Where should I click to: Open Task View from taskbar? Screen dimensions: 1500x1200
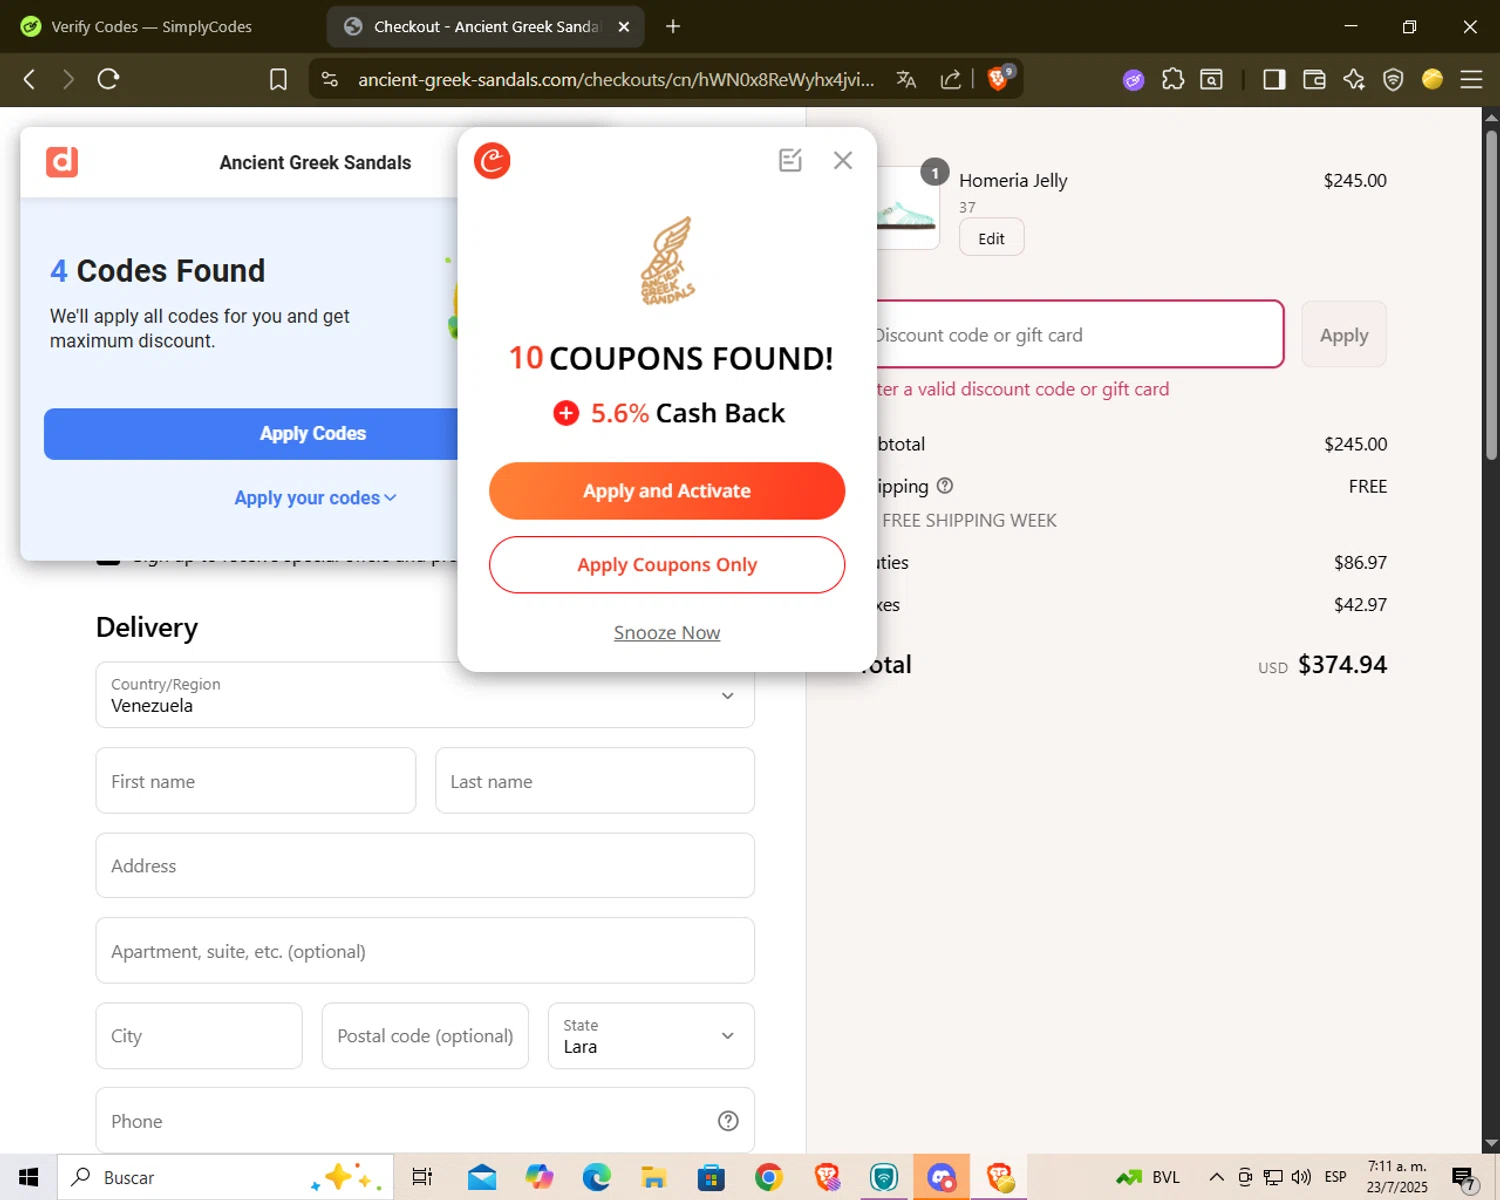pos(422,1177)
